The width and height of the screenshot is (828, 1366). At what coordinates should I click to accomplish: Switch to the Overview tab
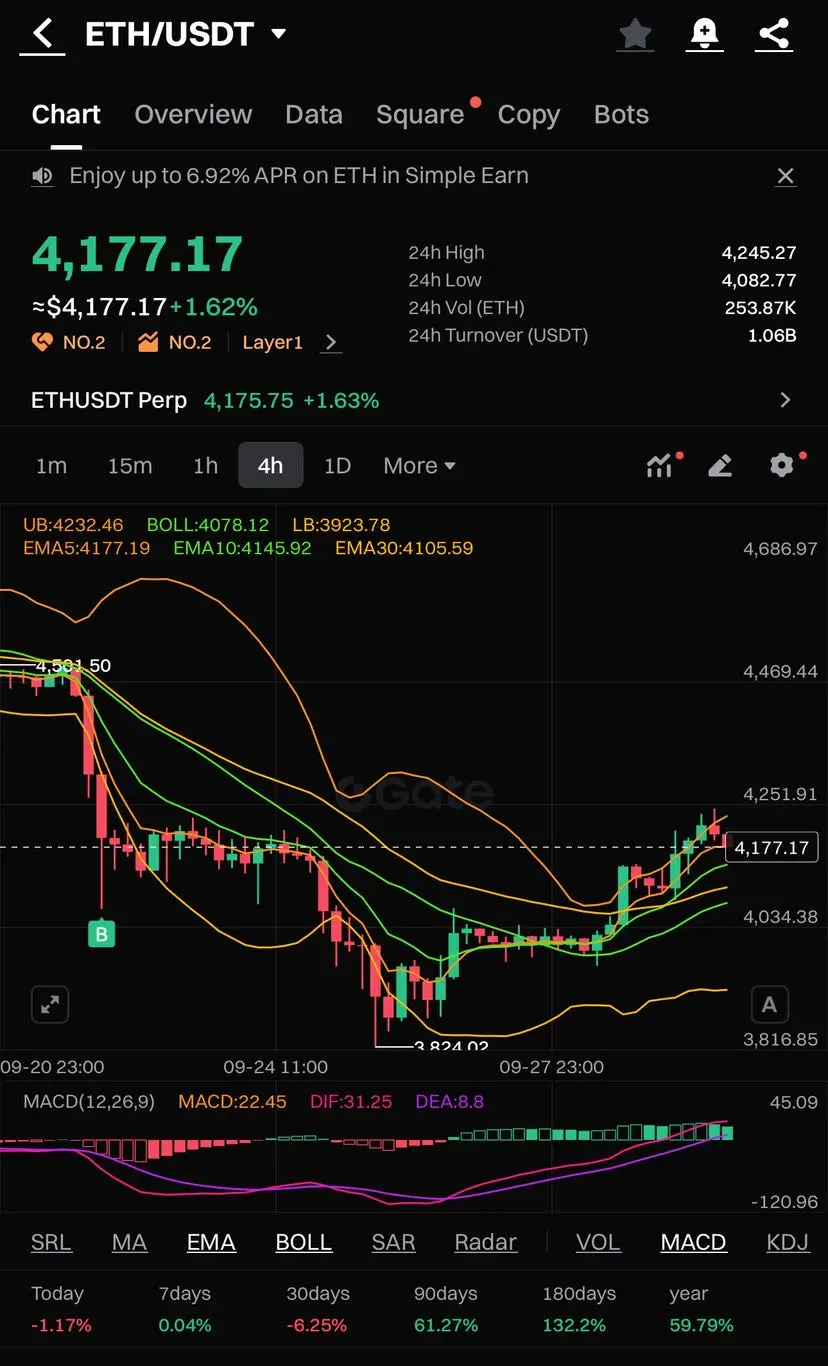click(x=193, y=115)
